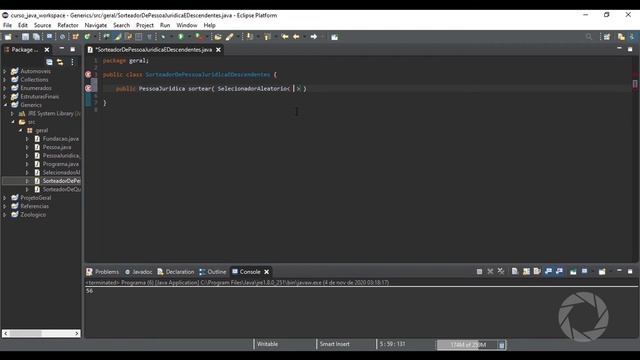Launch Debug with the bug toolbar icon
This screenshot has width=640, height=360.
[163, 37]
